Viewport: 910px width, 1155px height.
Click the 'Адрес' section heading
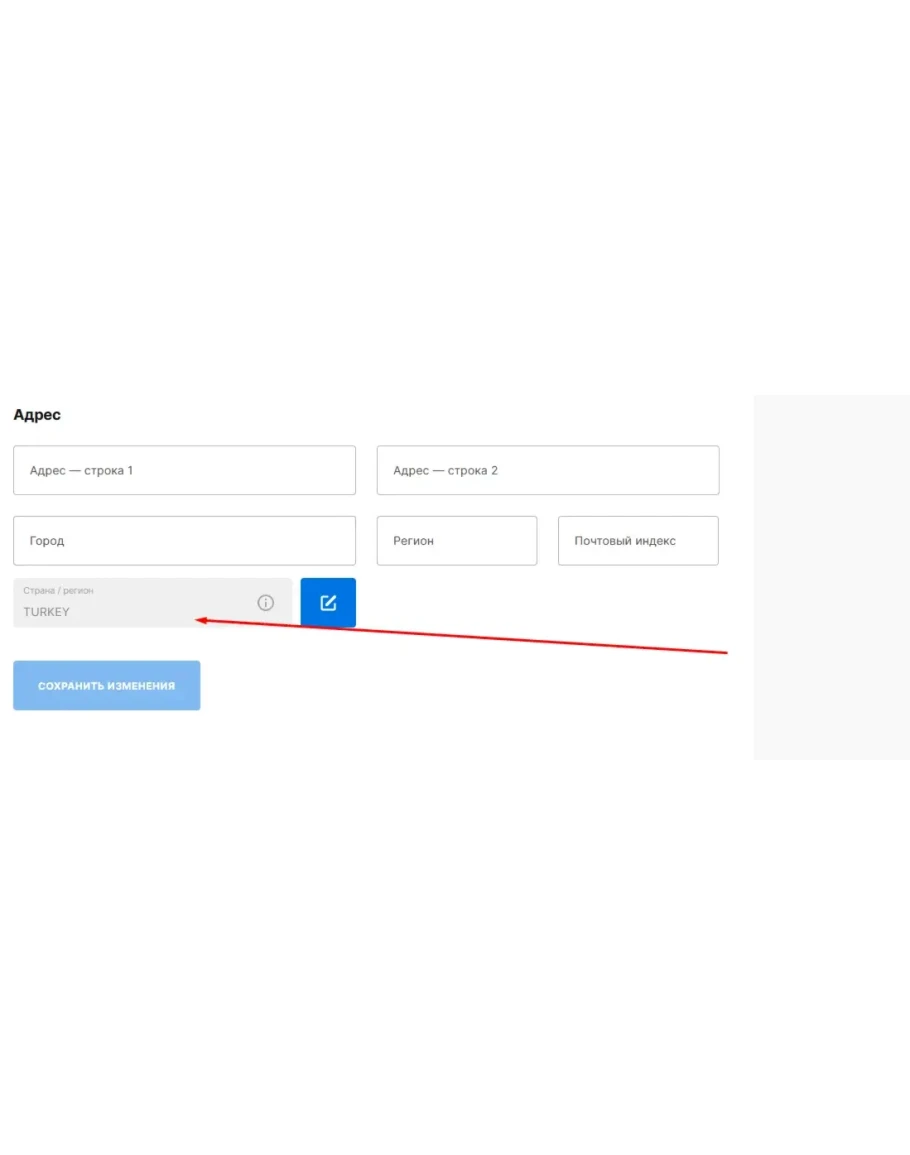point(37,415)
